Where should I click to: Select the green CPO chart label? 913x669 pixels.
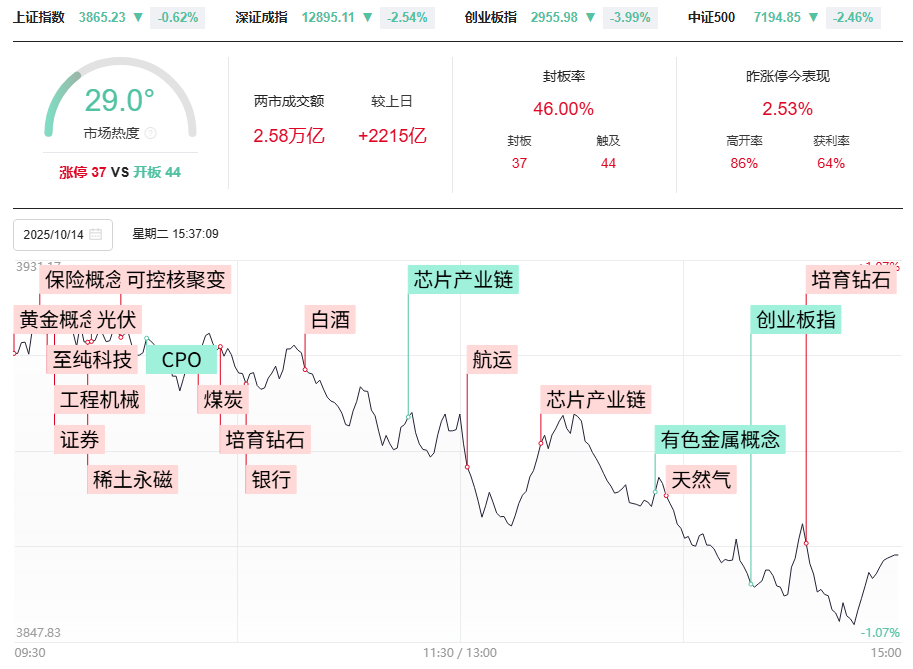(181, 360)
